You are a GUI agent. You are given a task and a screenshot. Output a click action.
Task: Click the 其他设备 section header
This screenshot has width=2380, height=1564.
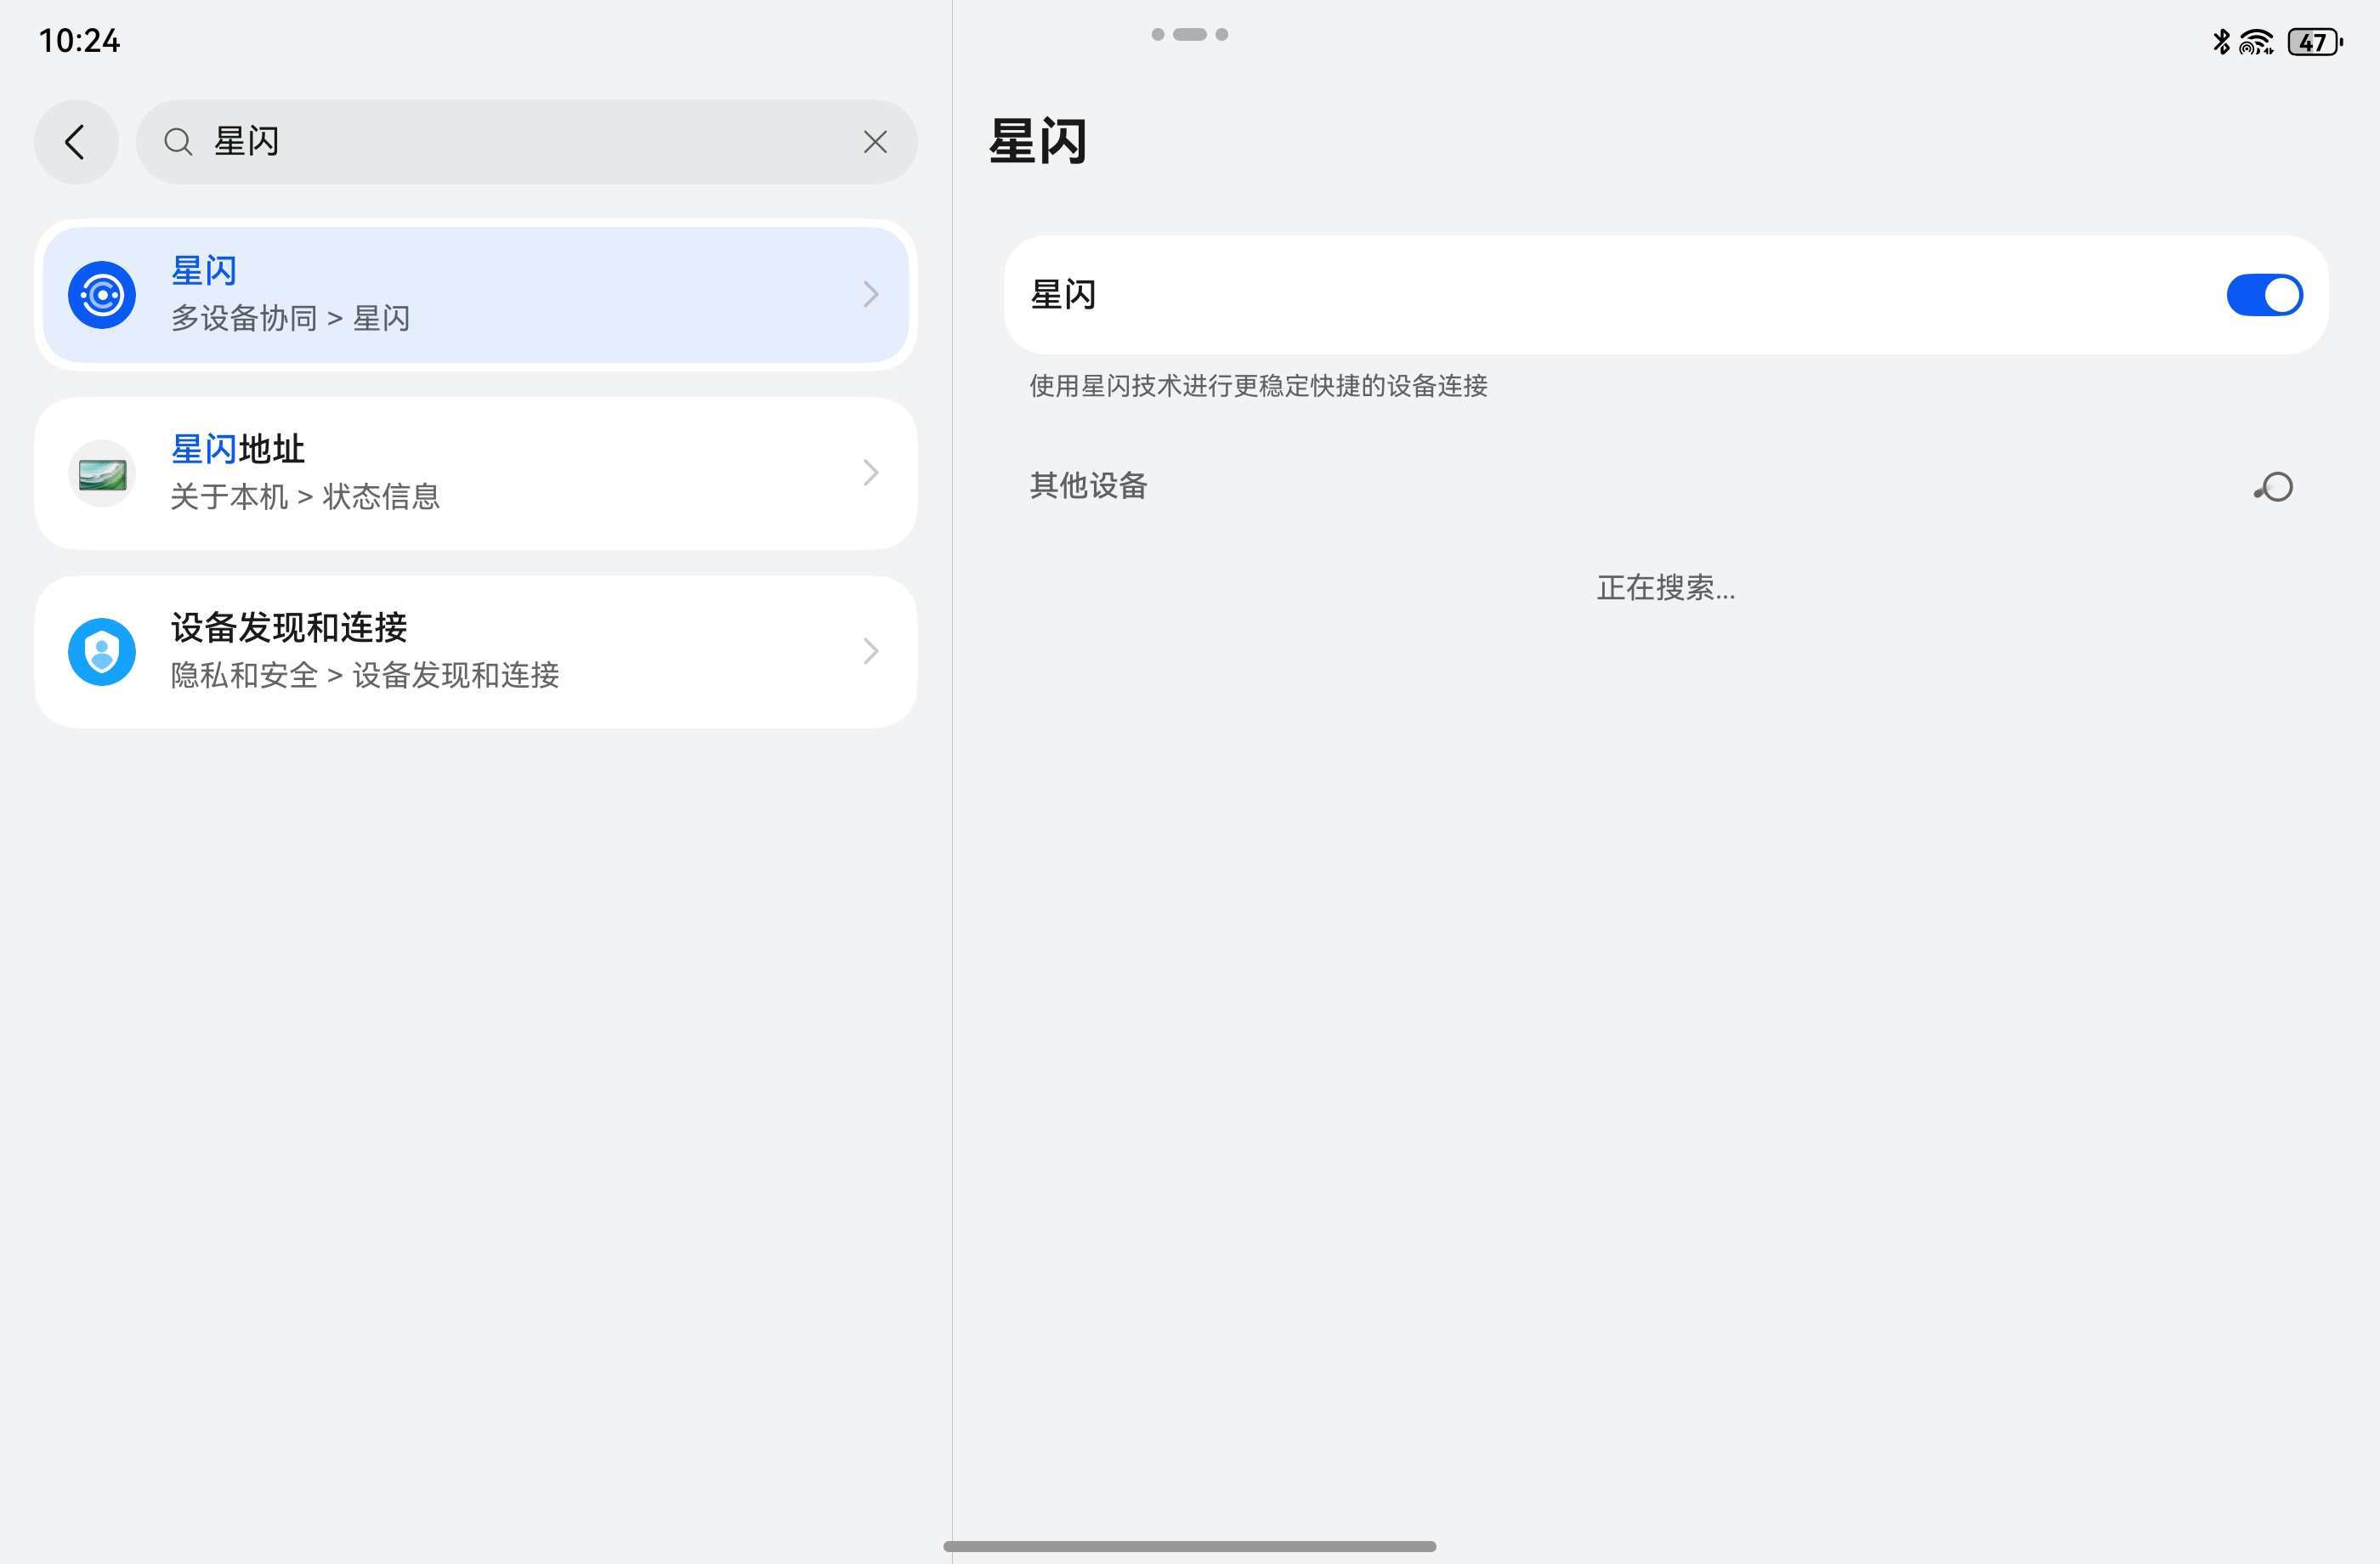pos(1088,487)
